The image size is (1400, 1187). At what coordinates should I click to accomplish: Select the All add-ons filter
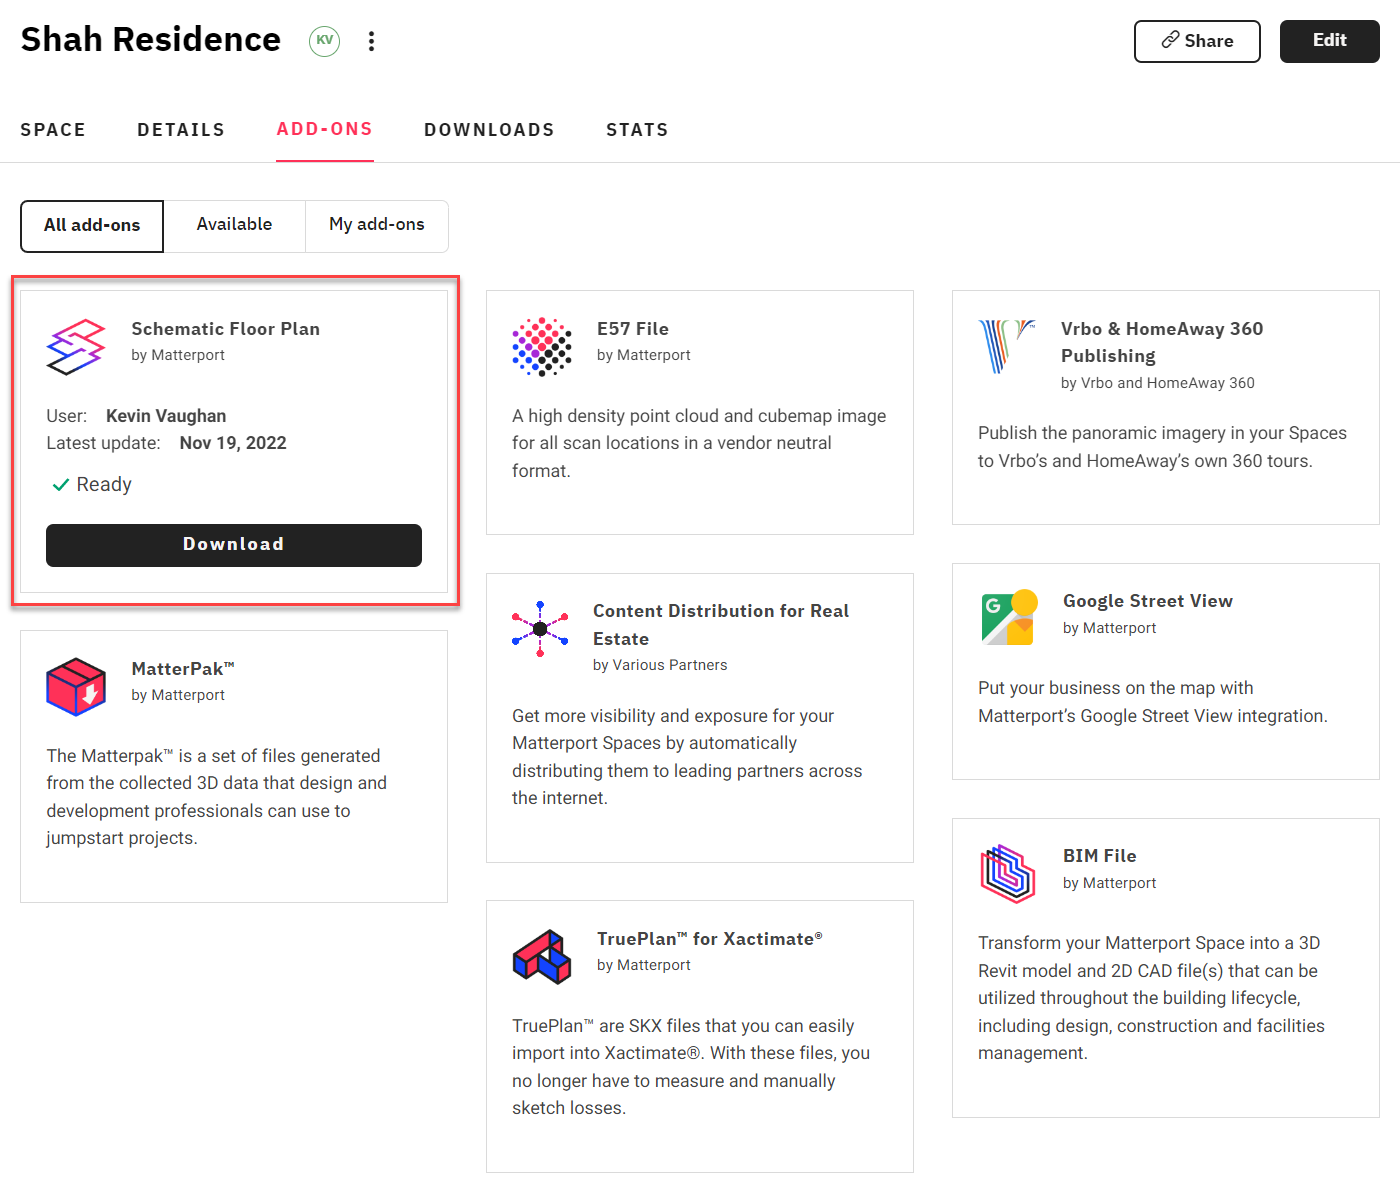pos(92,226)
